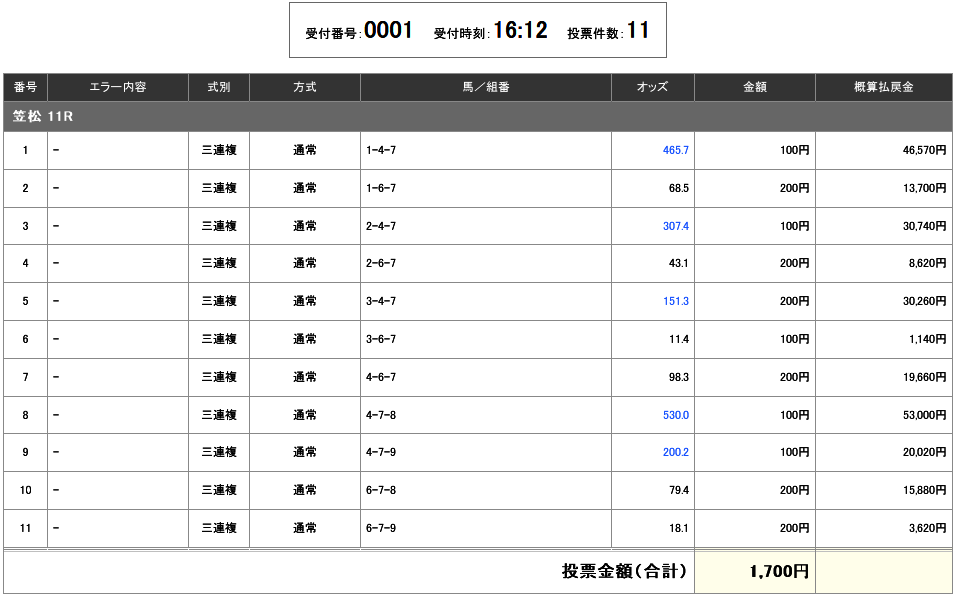Screen dimensions: 958x596
Task: Open the 530.0 odds link
Action: pos(675,415)
